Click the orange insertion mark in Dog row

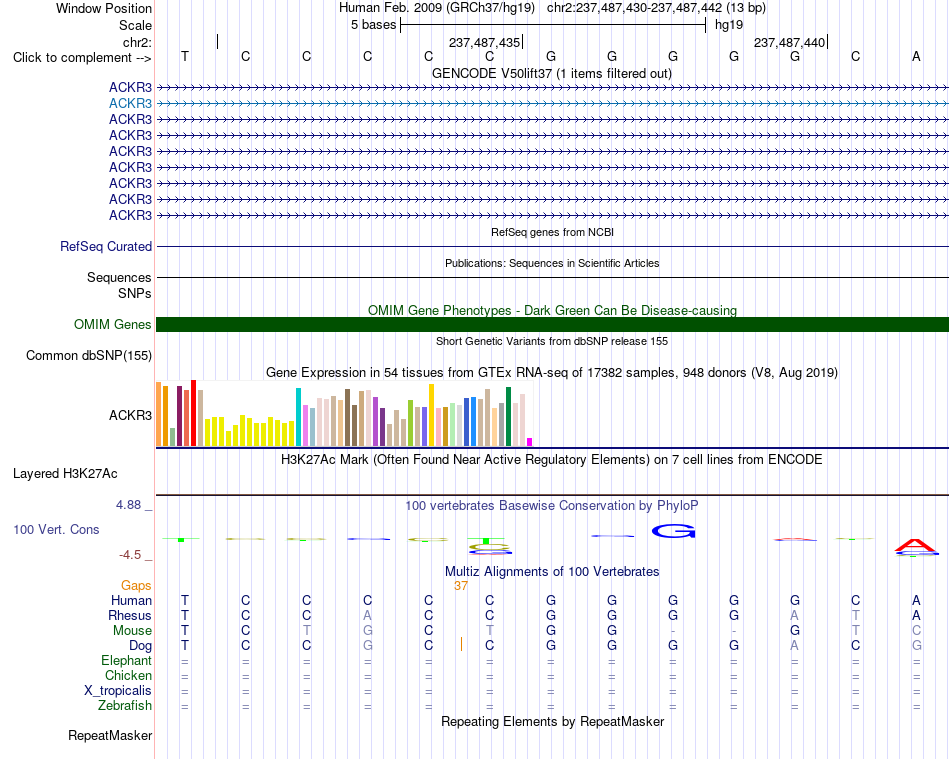[x=462, y=644]
